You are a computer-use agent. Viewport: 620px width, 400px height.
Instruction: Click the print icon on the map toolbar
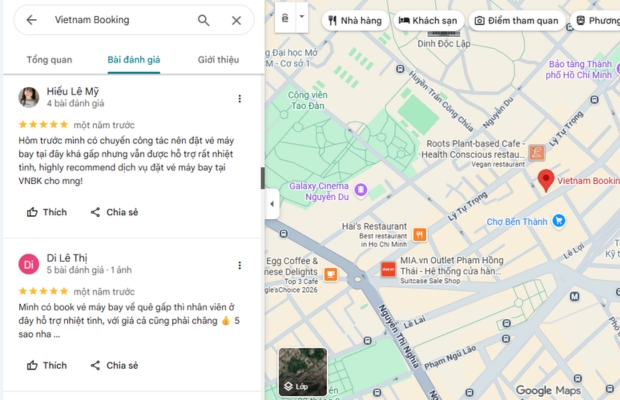click(x=285, y=18)
